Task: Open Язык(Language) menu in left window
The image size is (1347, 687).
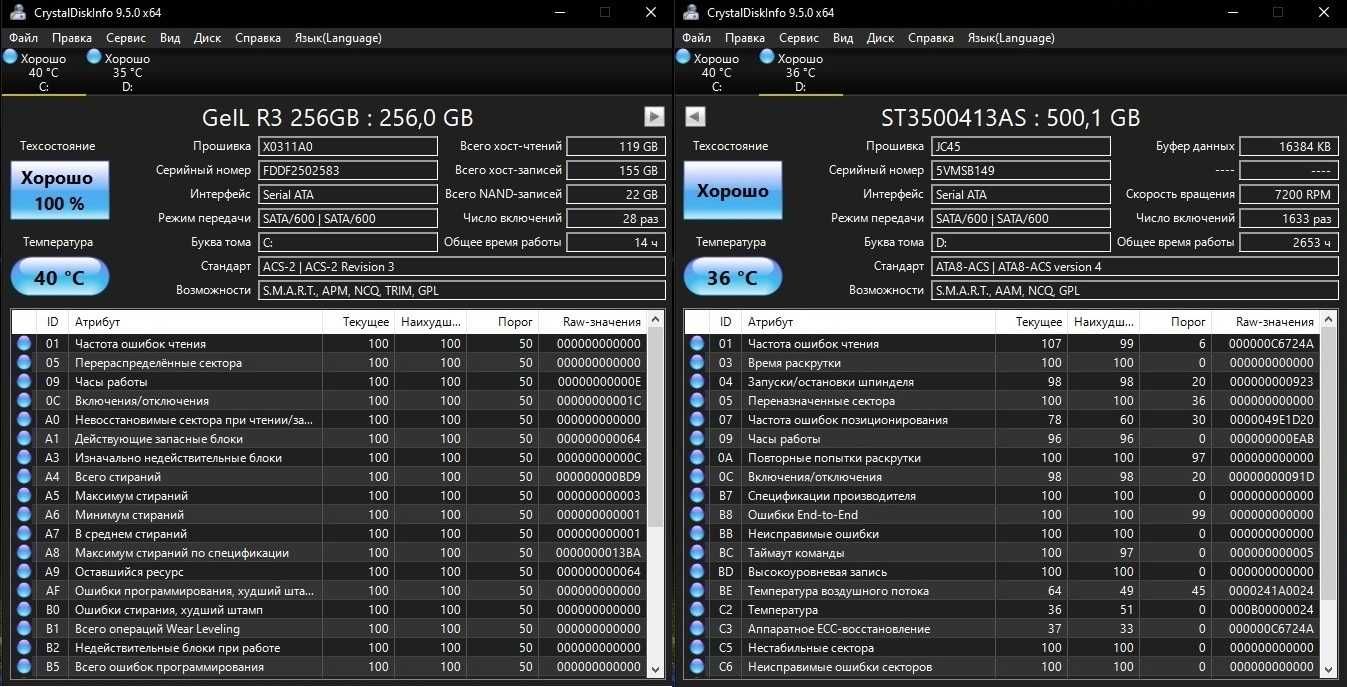Action: pyautogui.click(x=338, y=38)
